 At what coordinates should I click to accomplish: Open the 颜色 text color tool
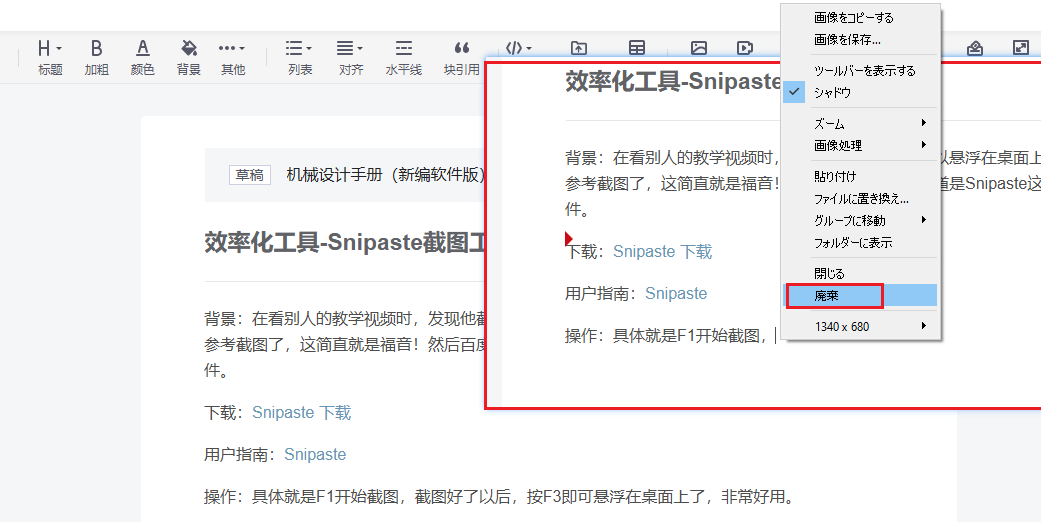(x=142, y=57)
